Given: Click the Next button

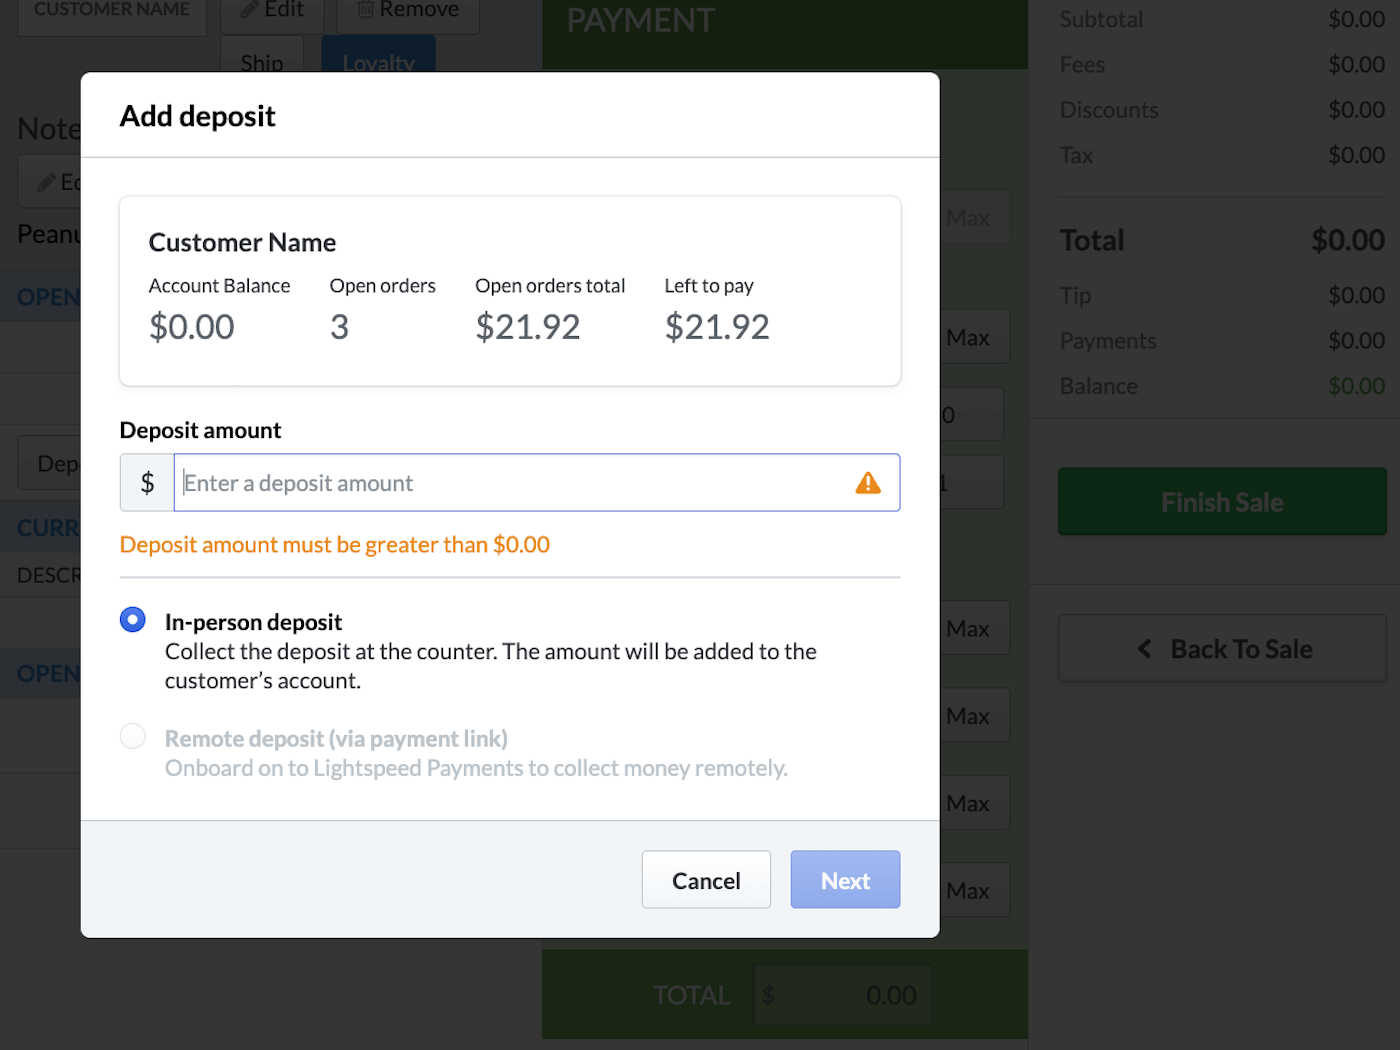Looking at the screenshot, I should coord(845,879).
